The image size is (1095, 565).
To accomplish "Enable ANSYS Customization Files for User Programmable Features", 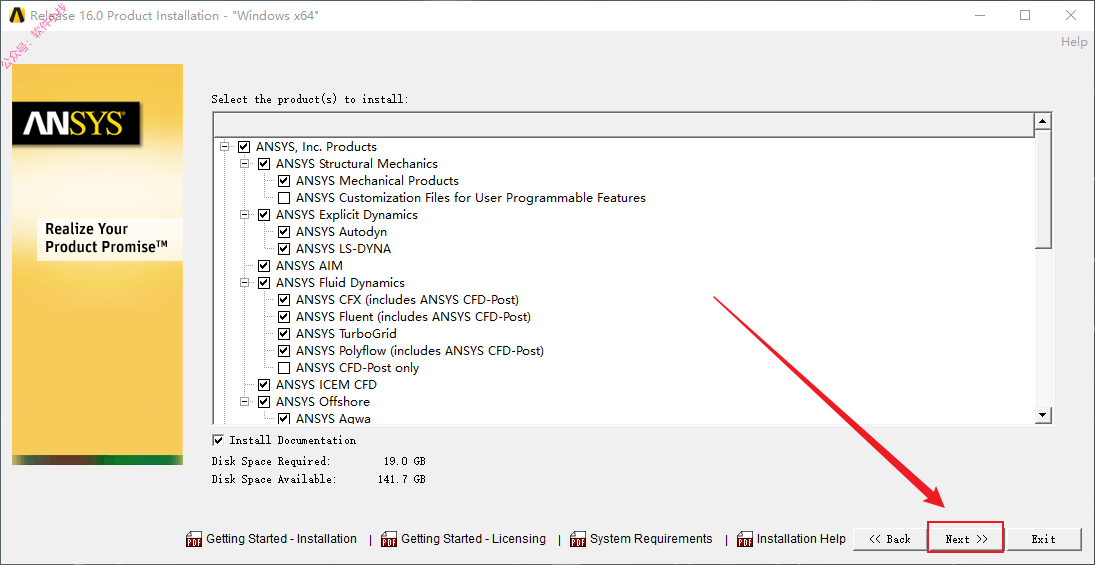I will (284, 198).
